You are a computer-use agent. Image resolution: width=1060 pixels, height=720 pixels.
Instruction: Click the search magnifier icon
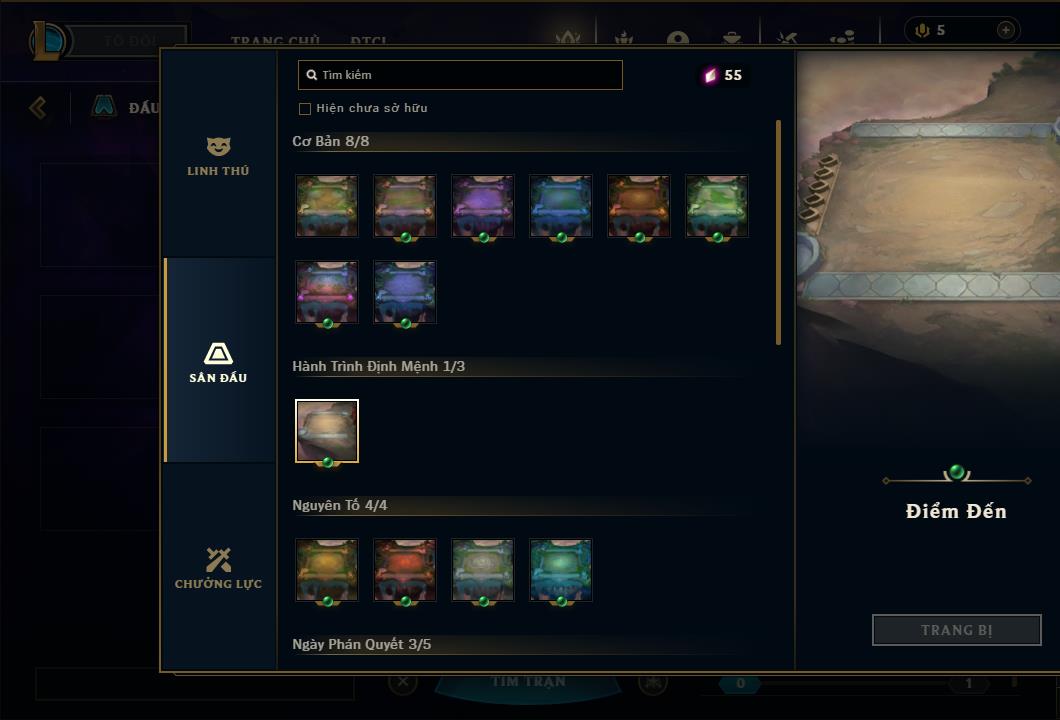(312, 75)
